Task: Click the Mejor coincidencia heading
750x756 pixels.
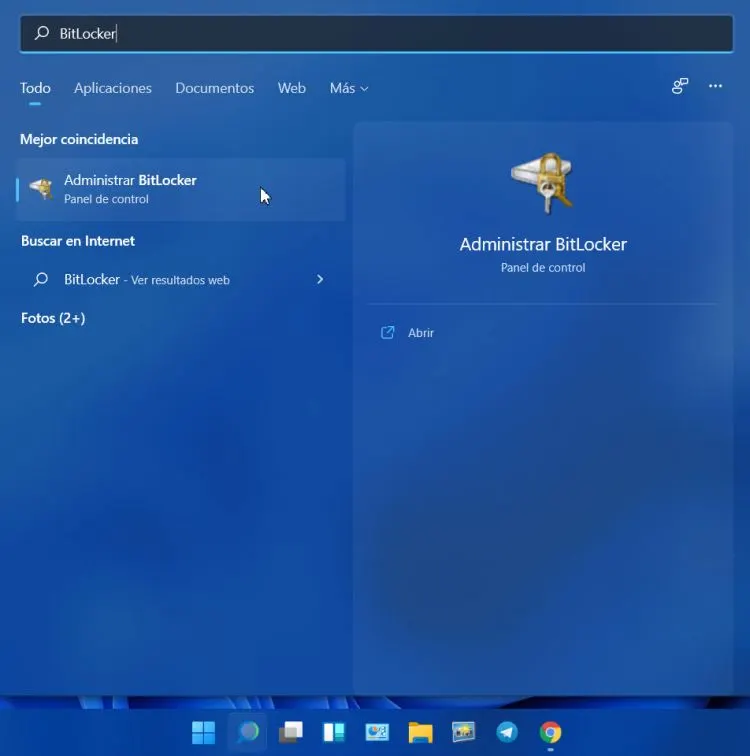Action: click(79, 139)
